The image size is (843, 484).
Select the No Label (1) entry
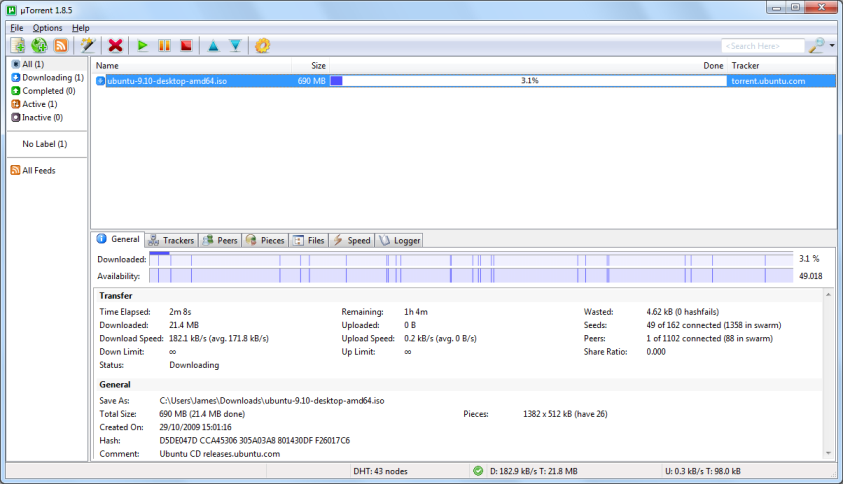coord(45,144)
